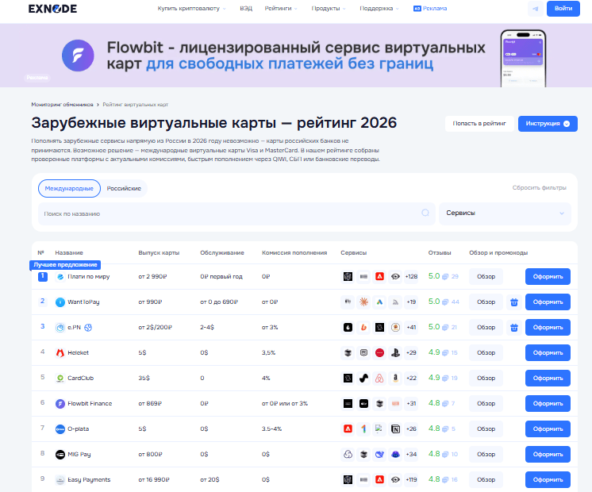Click the Плати по миру logo icon

[x=60, y=277]
